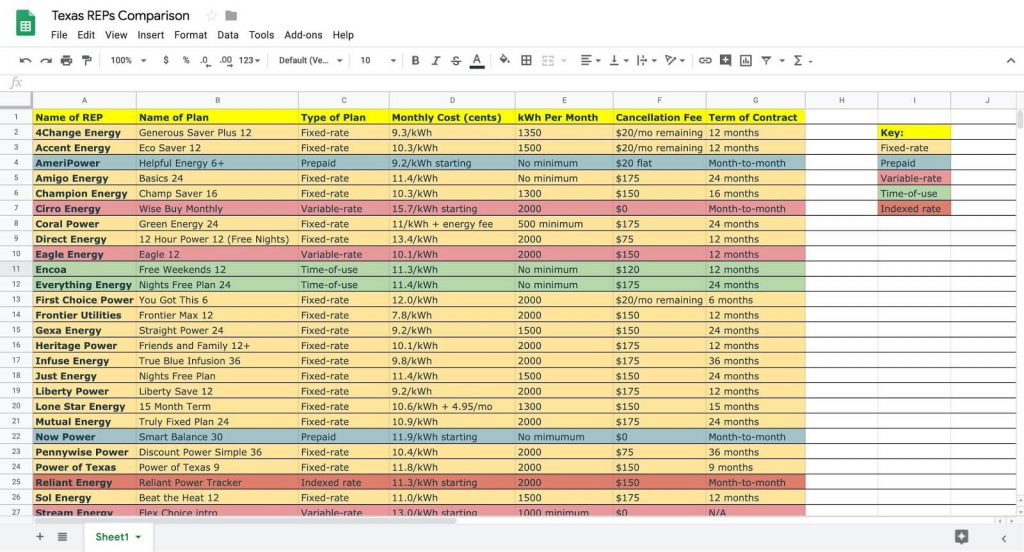Toggle italic formatting

pos(436,61)
